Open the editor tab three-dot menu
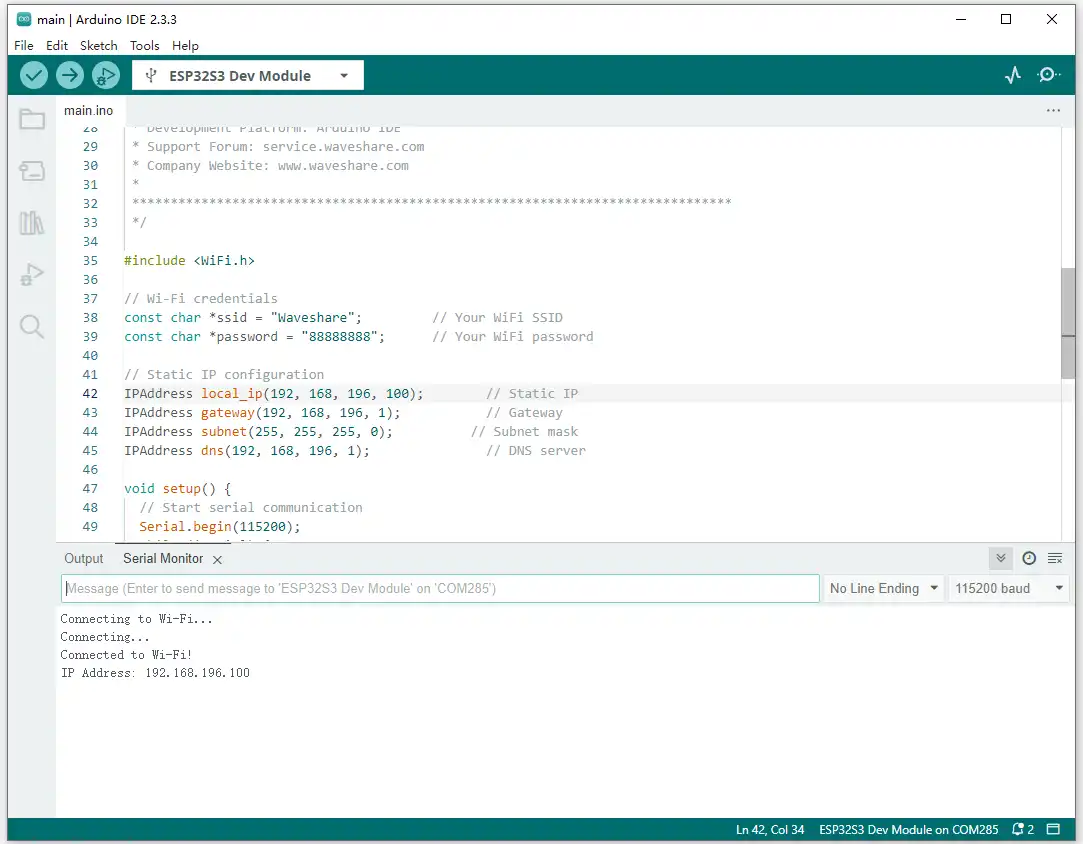The width and height of the screenshot is (1083, 844). tap(1053, 111)
